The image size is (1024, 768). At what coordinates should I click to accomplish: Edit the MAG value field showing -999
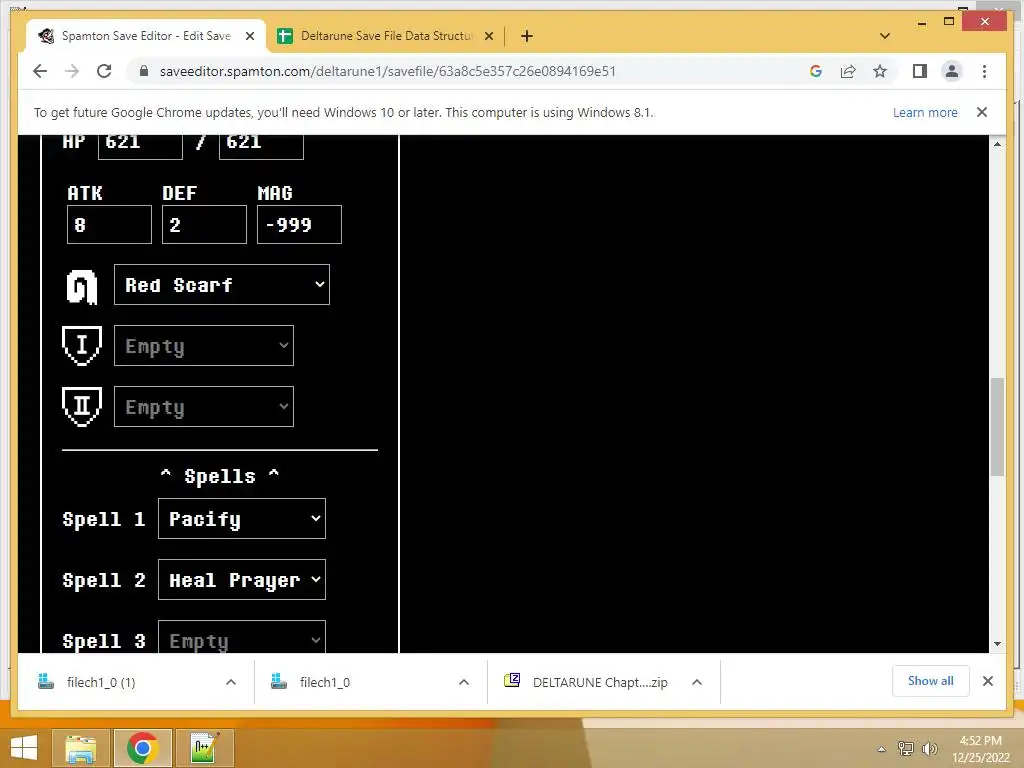click(x=299, y=225)
